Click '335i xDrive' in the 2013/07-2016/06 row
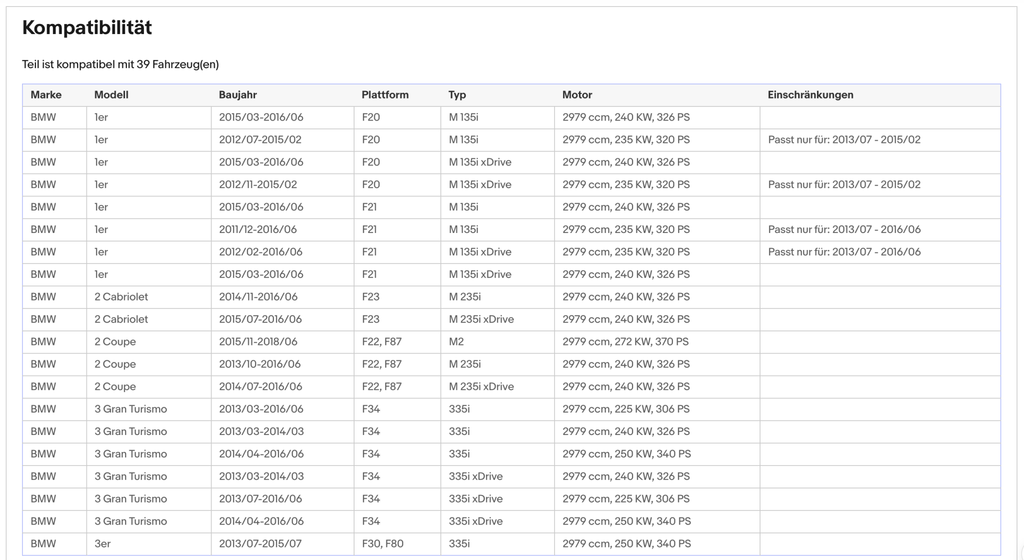The image size is (1024, 560). (x=475, y=499)
